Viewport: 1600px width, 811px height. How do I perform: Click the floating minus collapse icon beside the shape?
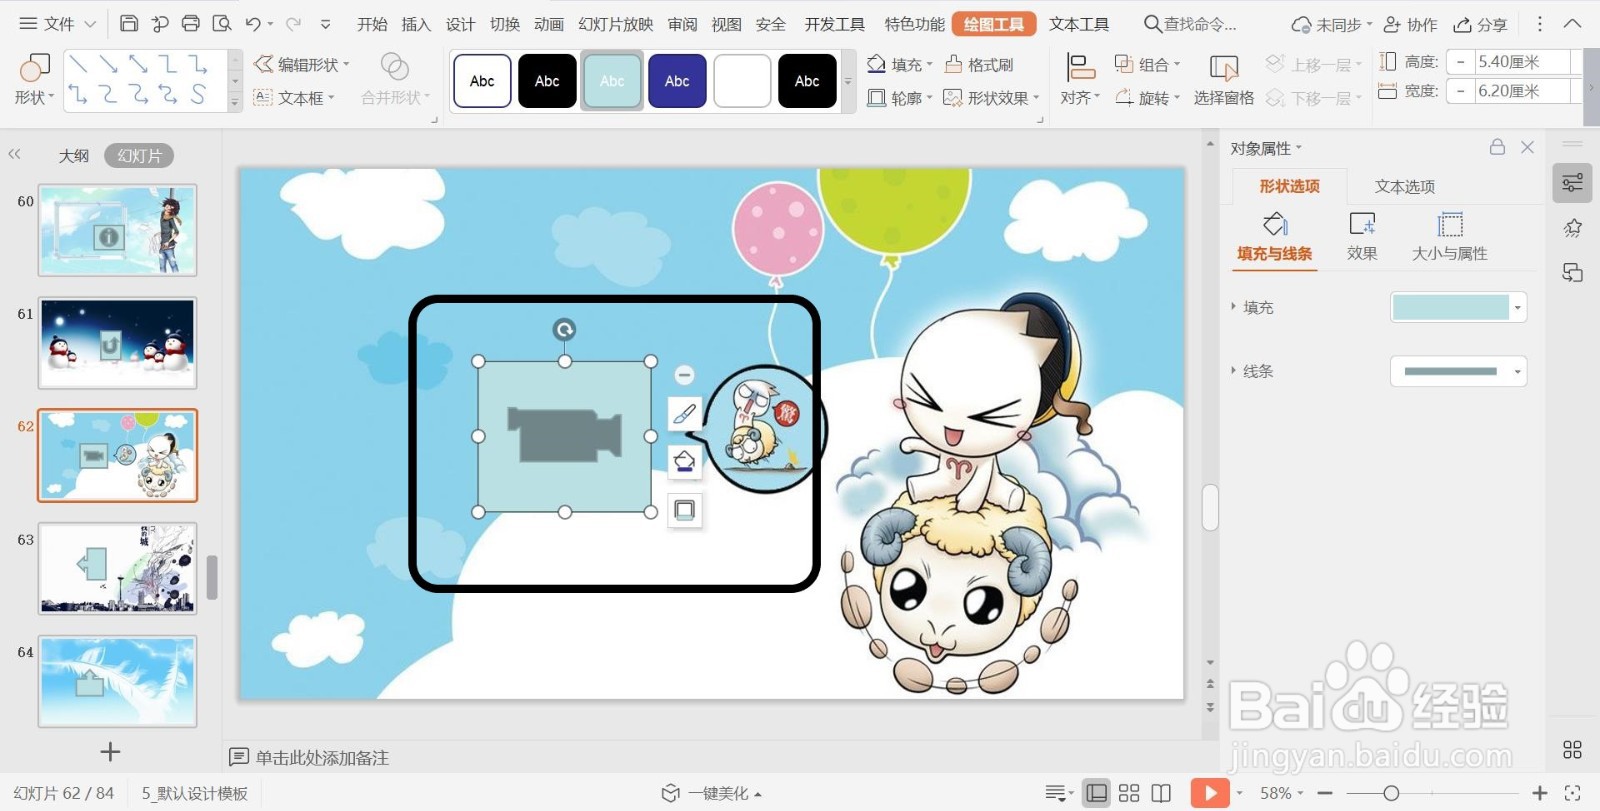684,374
